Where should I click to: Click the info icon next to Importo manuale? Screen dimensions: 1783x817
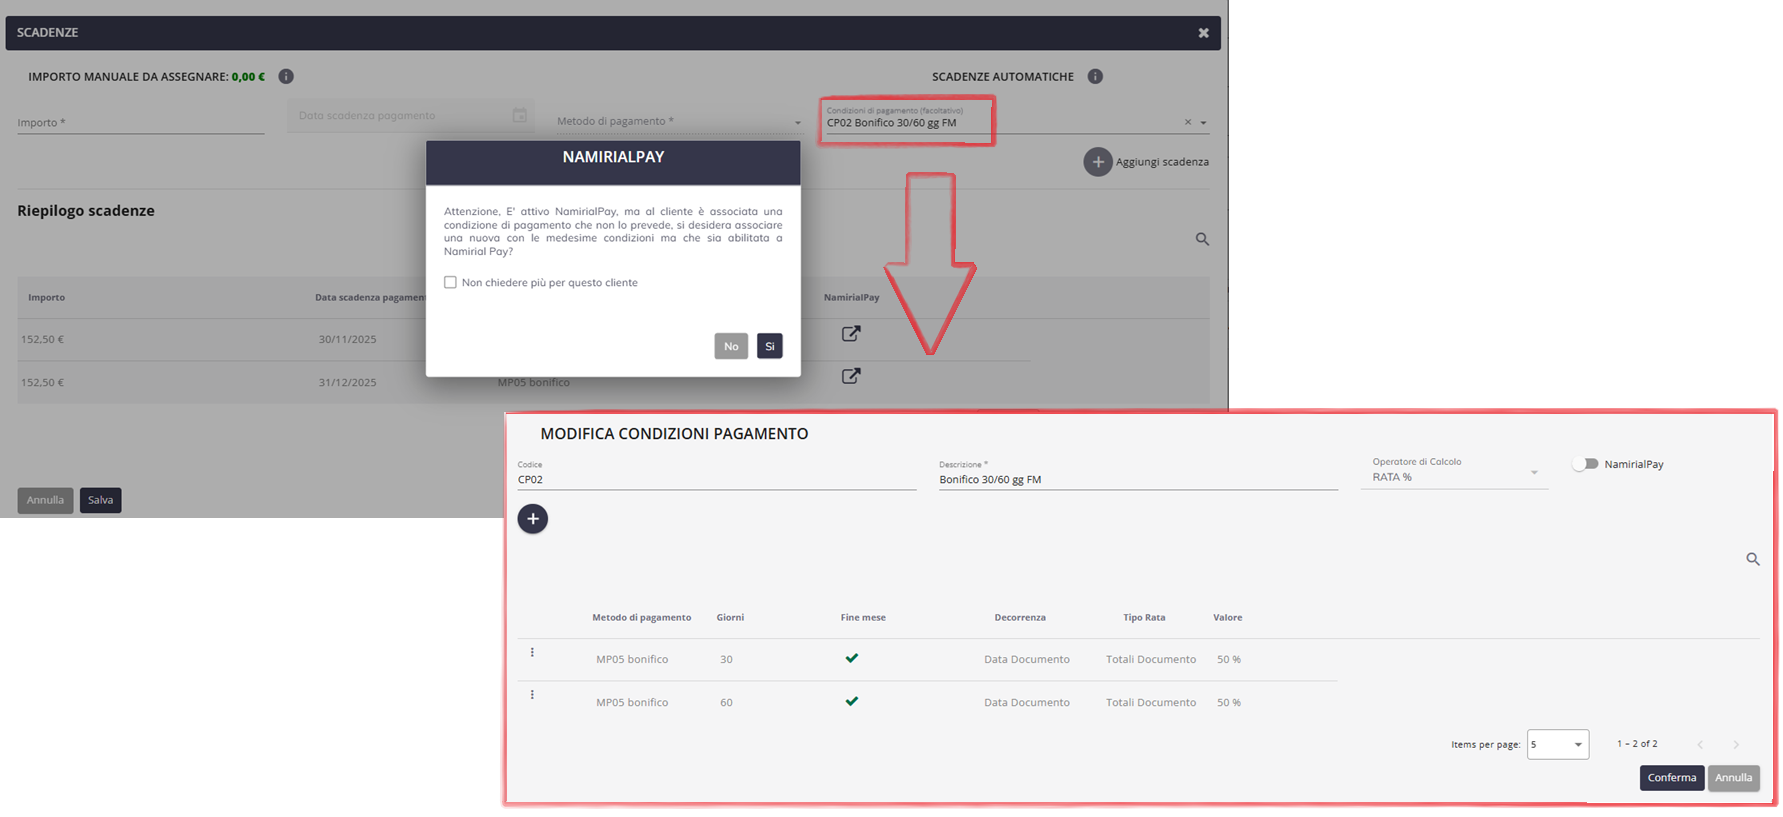(286, 77)
